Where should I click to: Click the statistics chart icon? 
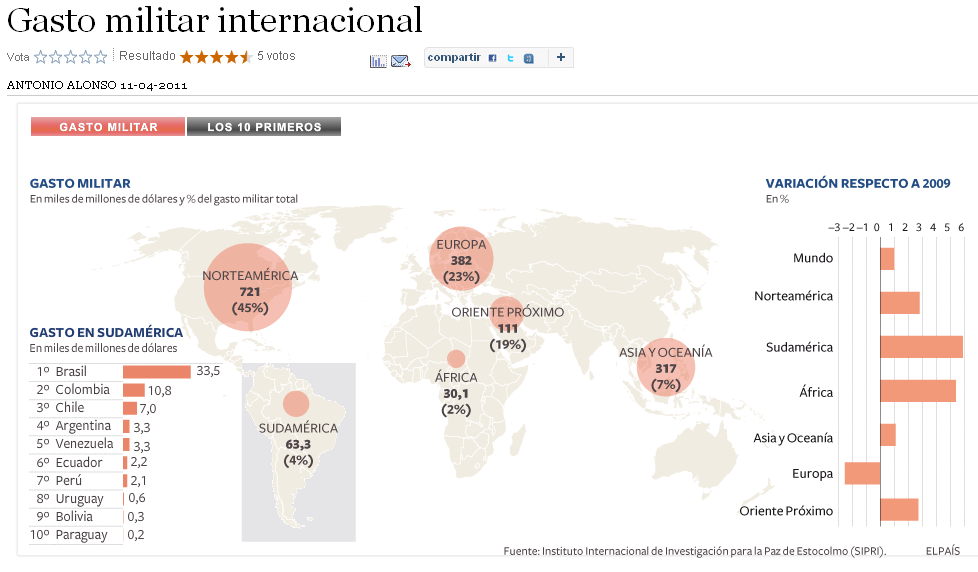tap(377, 61)
